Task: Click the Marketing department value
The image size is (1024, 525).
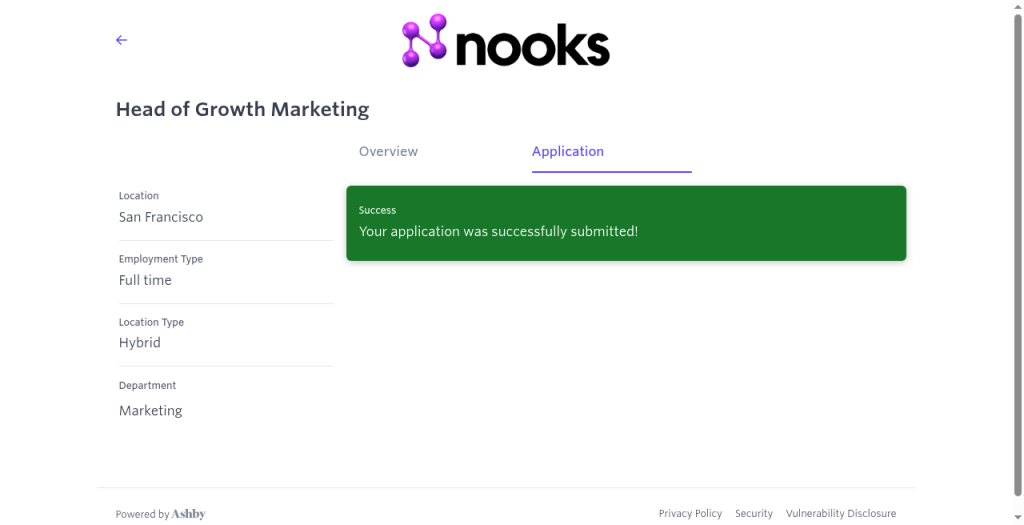Action: pos(150,411)
